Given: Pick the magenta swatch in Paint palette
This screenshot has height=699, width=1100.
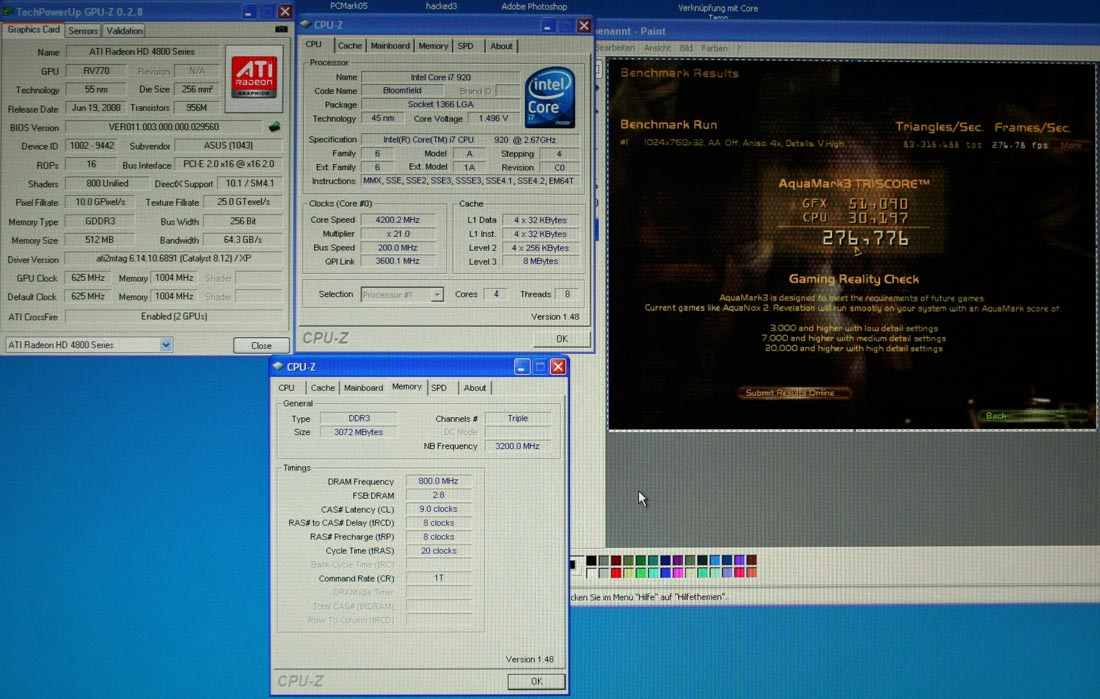Looking at the screenshot, I should point(677,573).
